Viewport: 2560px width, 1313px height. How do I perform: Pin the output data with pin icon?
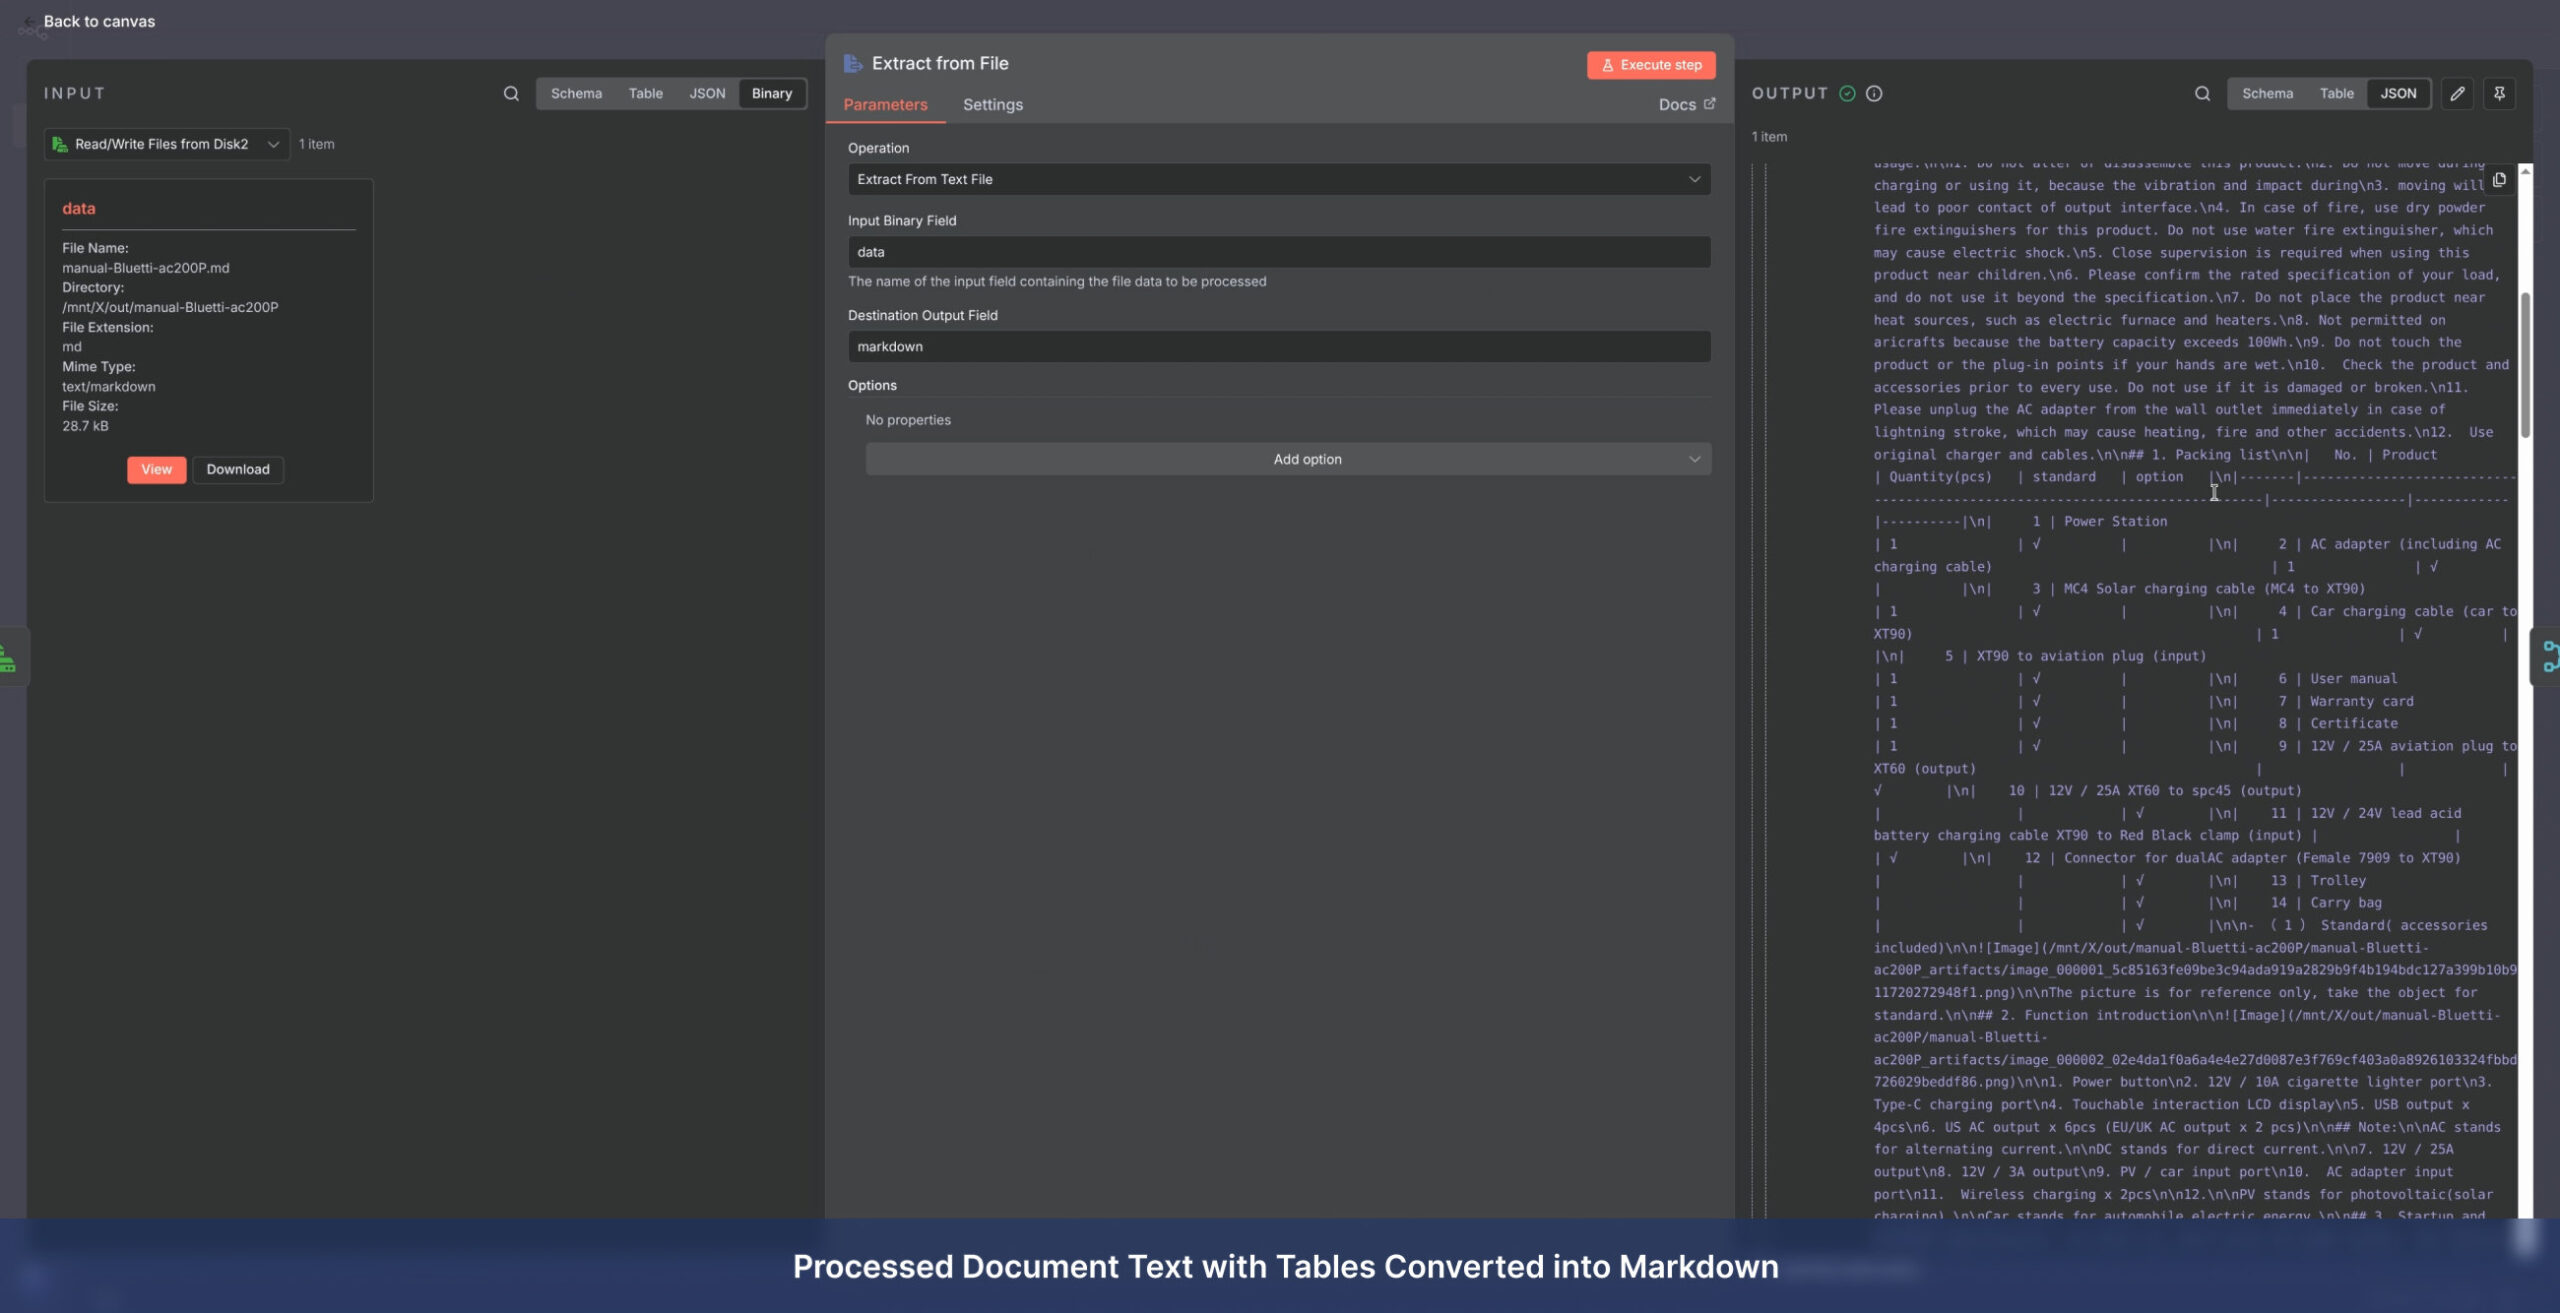[x=2499, y=93]
